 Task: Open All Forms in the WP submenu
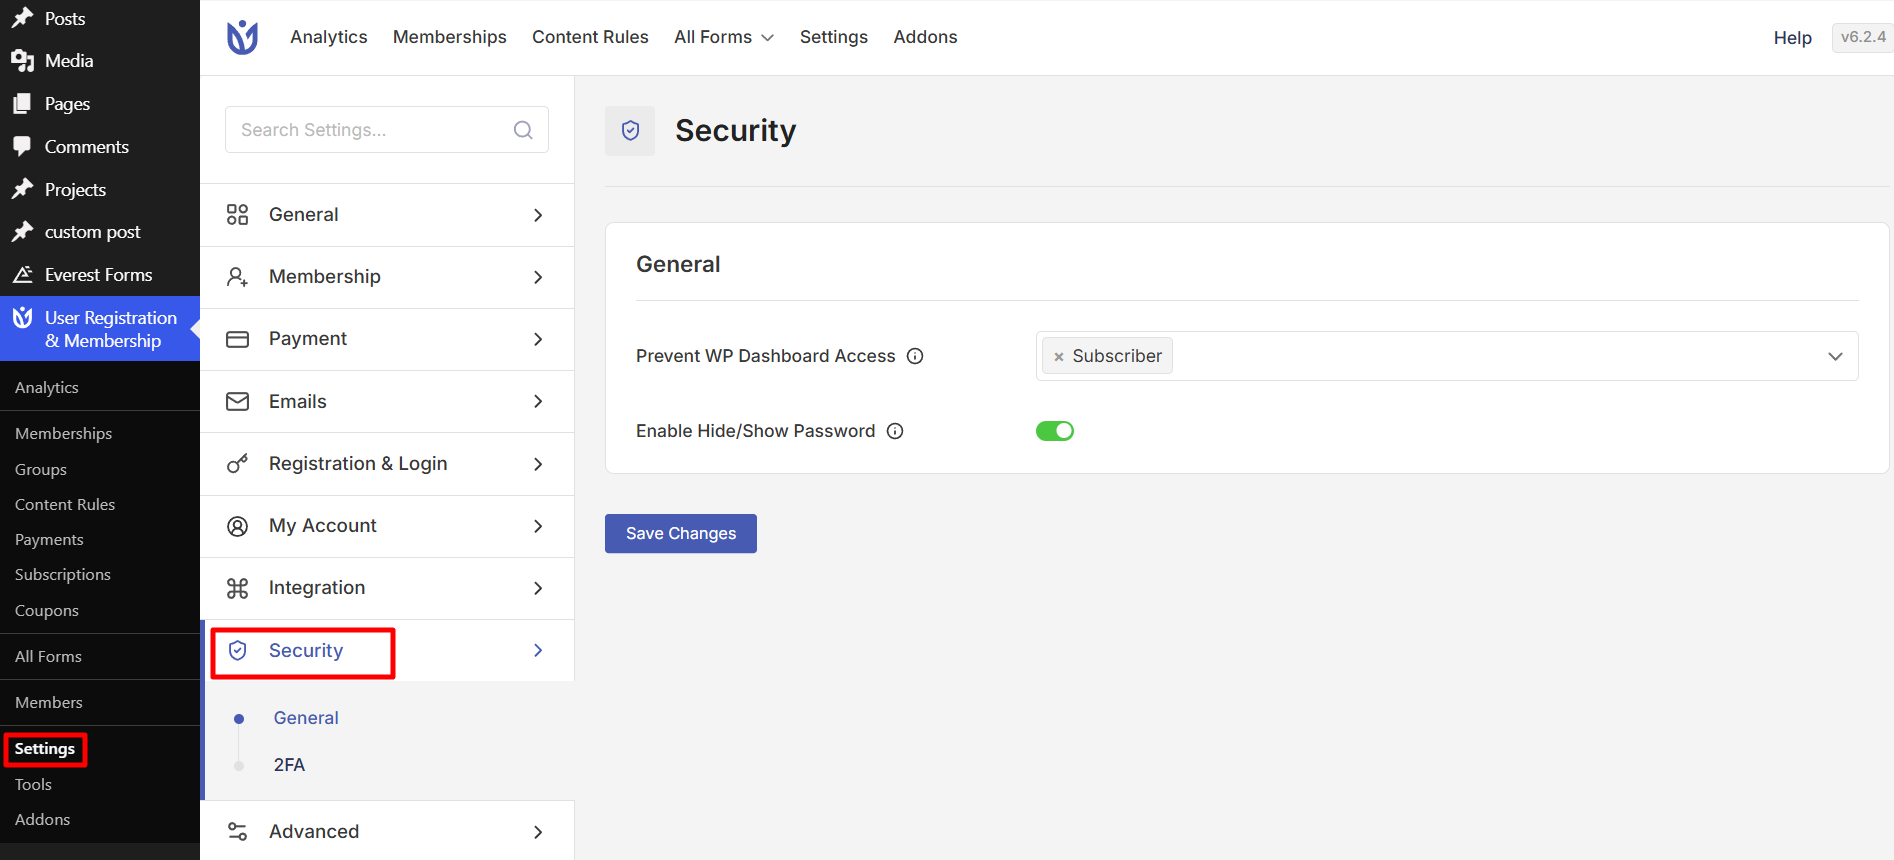pyautogui.click(x=48, y=657)
